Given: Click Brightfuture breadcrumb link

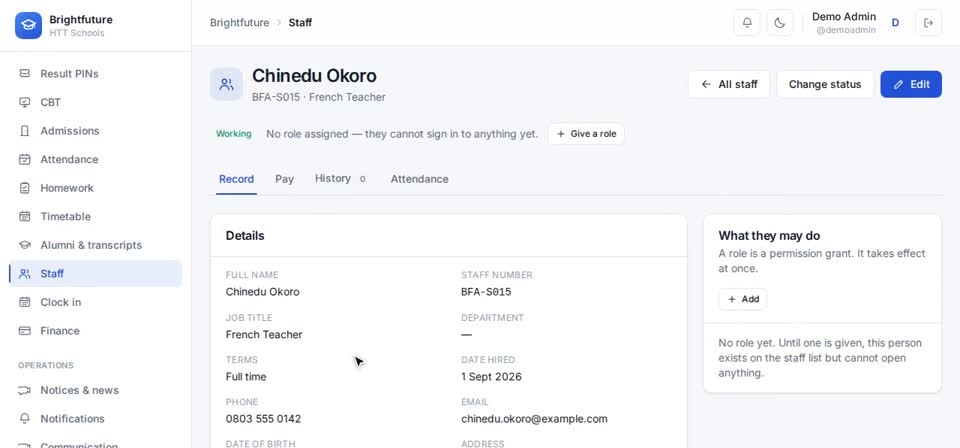Looking at the screenshot, I should coord(239,23).
